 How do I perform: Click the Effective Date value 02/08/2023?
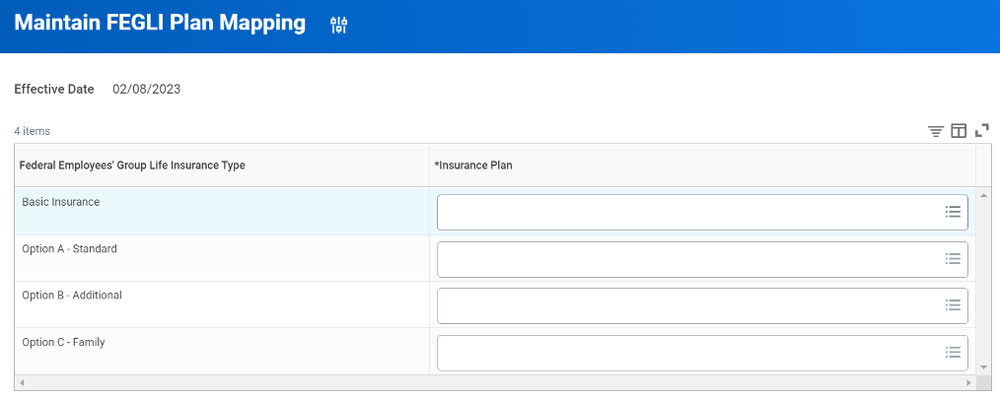(x=147, y=89)
